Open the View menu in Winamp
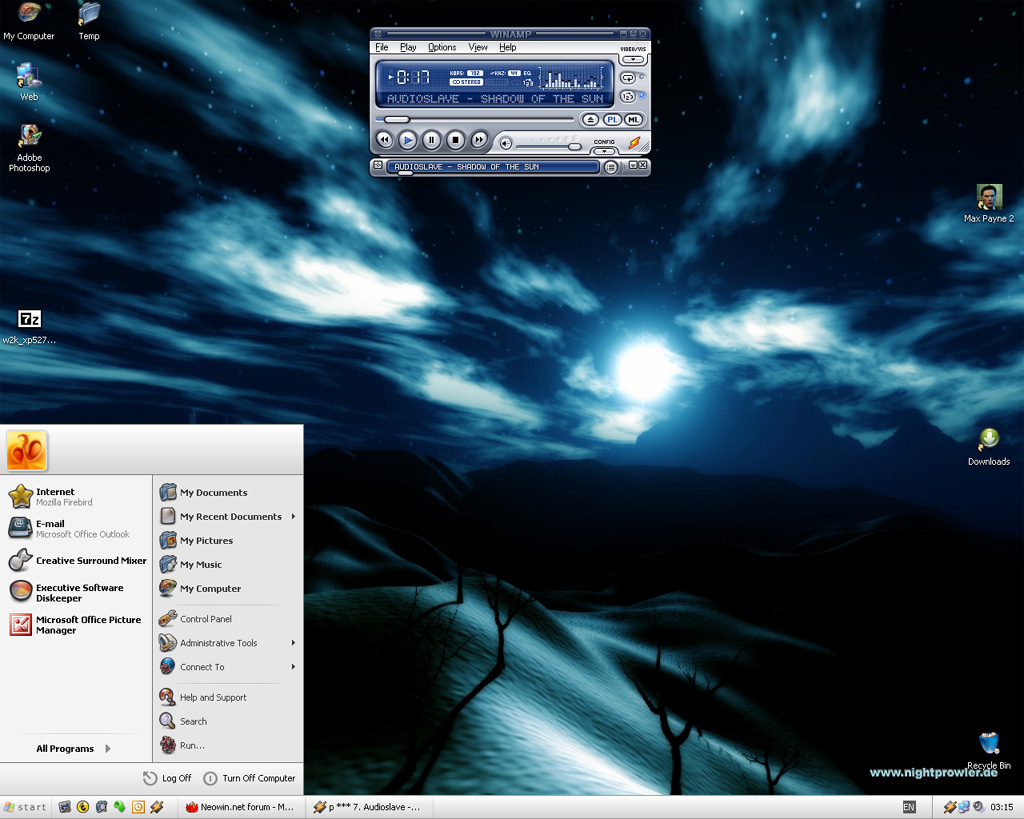Image resolution: width=1024 pixels, height=819 pixels. click(x=478, y=47)
